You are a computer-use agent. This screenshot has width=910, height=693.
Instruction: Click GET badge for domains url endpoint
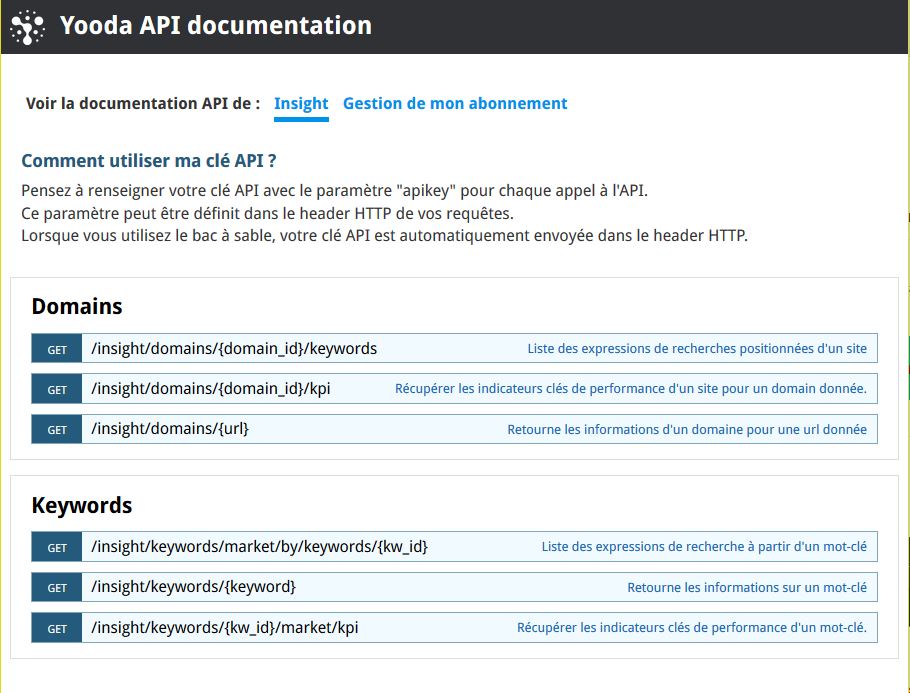[57, 429]
